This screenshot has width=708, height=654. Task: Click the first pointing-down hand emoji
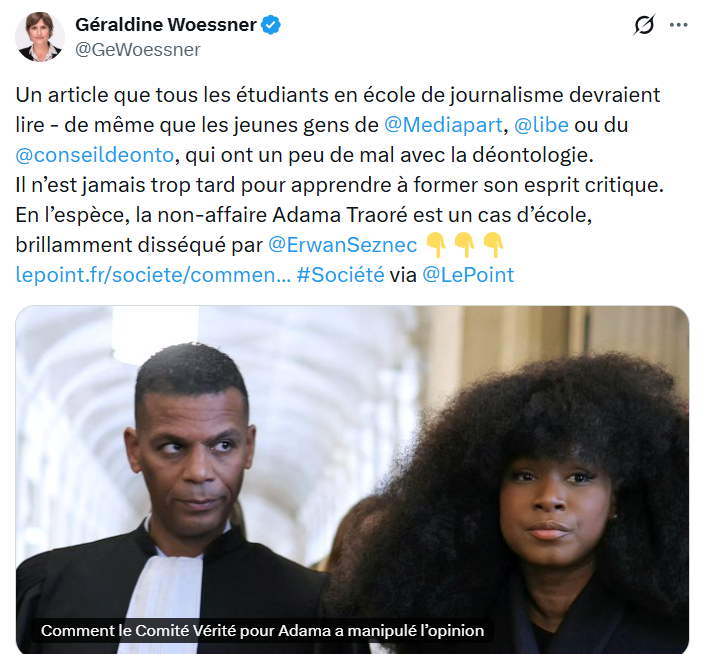click(436, 245)
